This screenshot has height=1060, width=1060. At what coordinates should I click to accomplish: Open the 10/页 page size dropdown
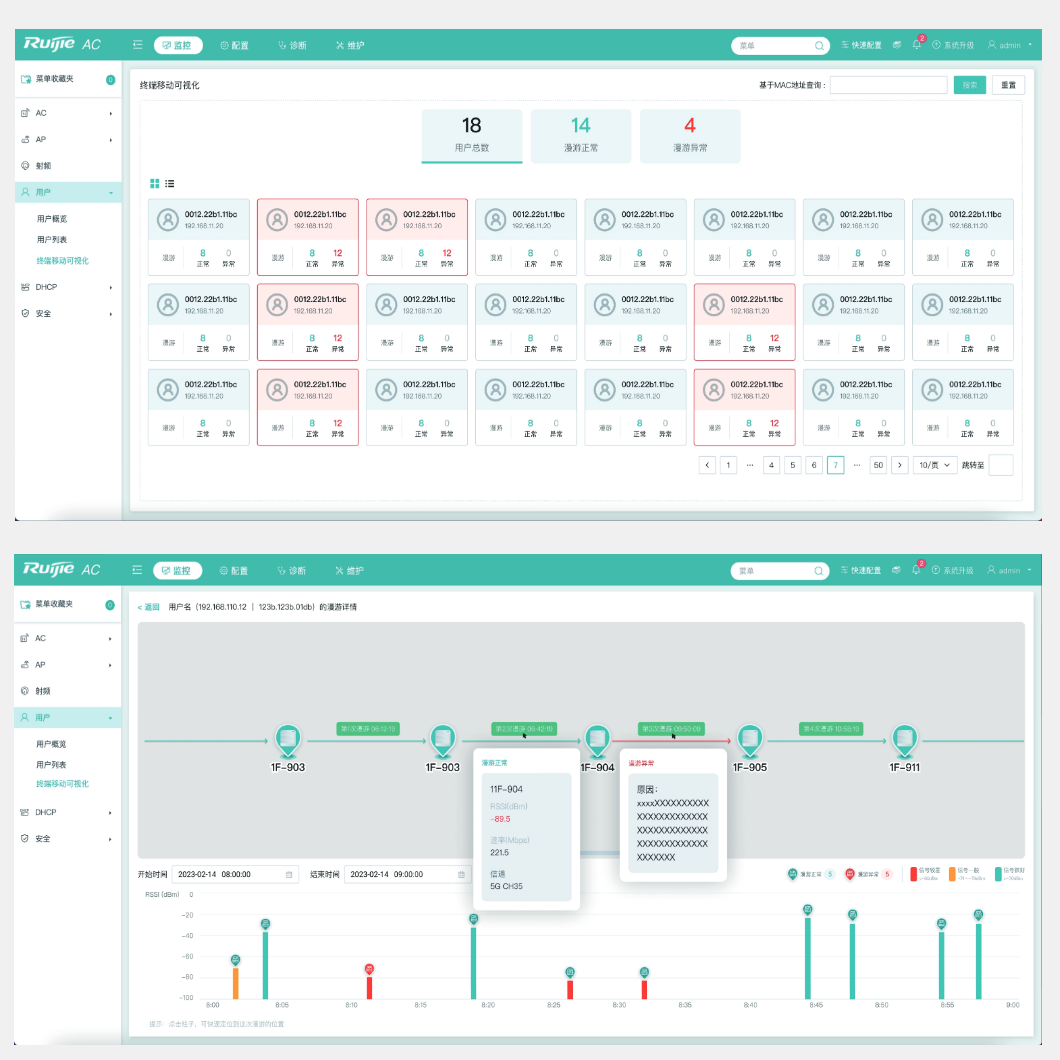point(935,465)
